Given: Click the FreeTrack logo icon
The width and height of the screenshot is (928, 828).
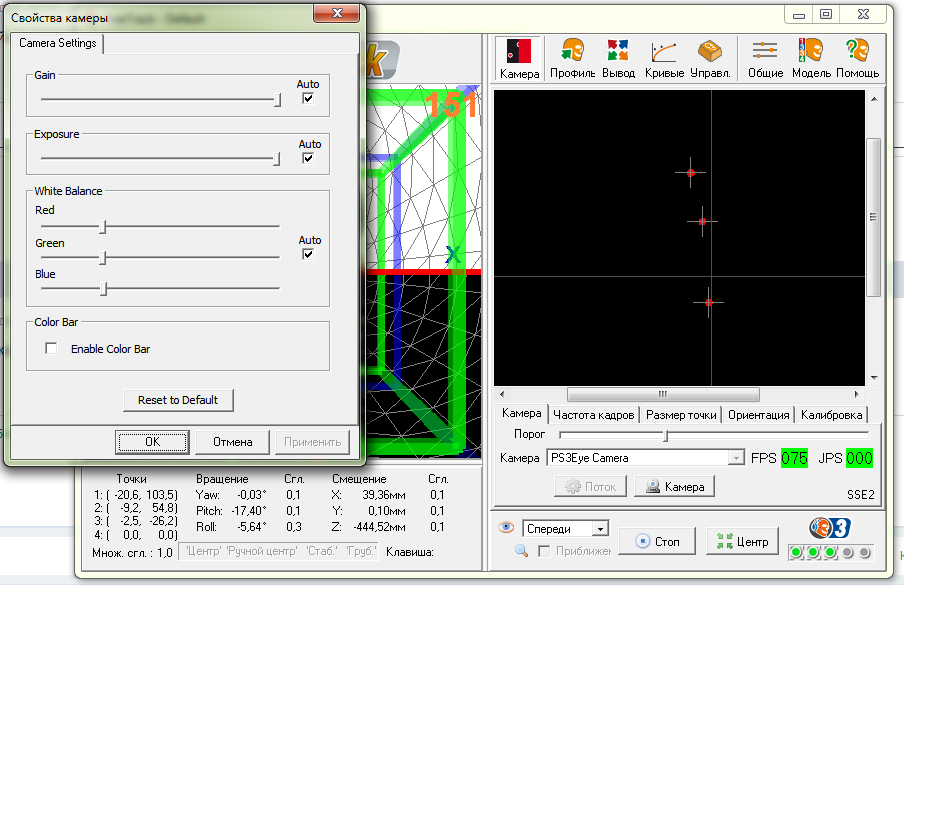Looking at the screenshot, I should (x=830, y=527).
